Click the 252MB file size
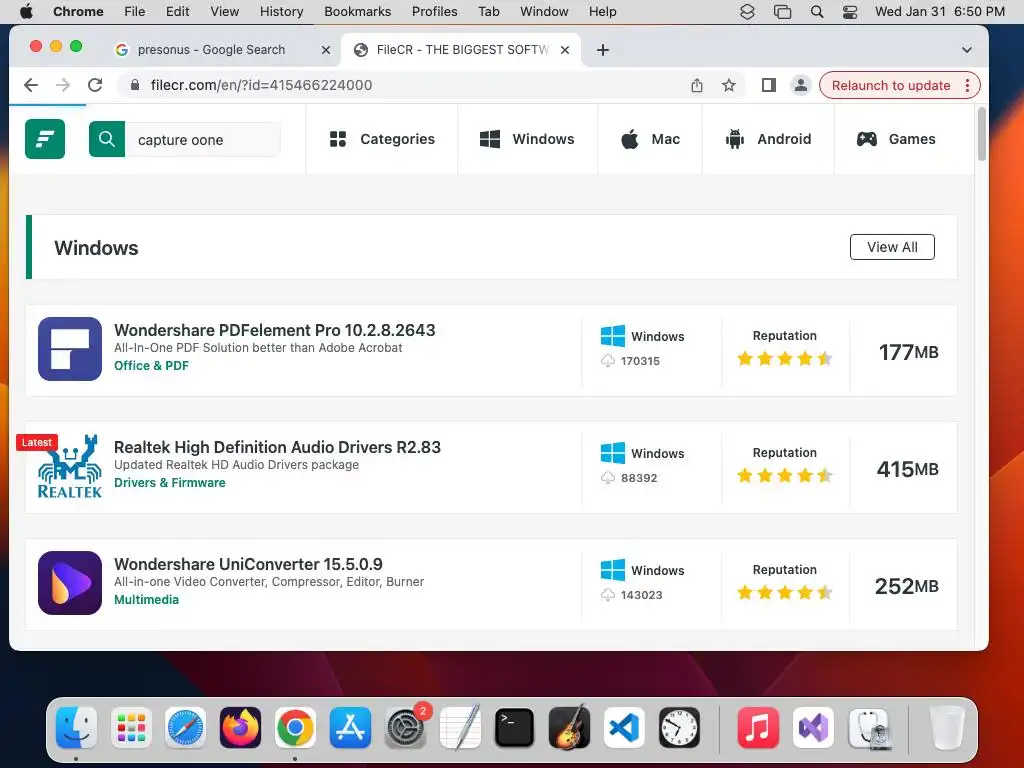1024x768 pixels. (x=906, y=586)
